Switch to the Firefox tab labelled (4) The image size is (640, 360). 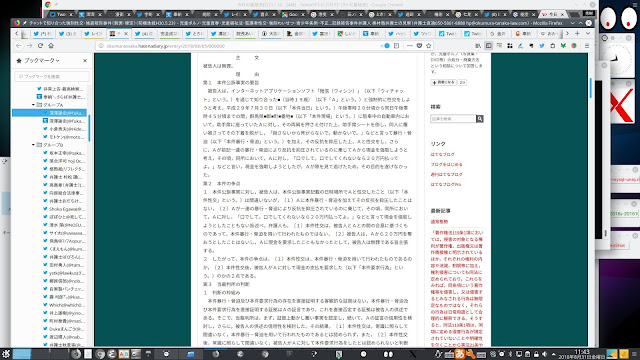point(144,33)
